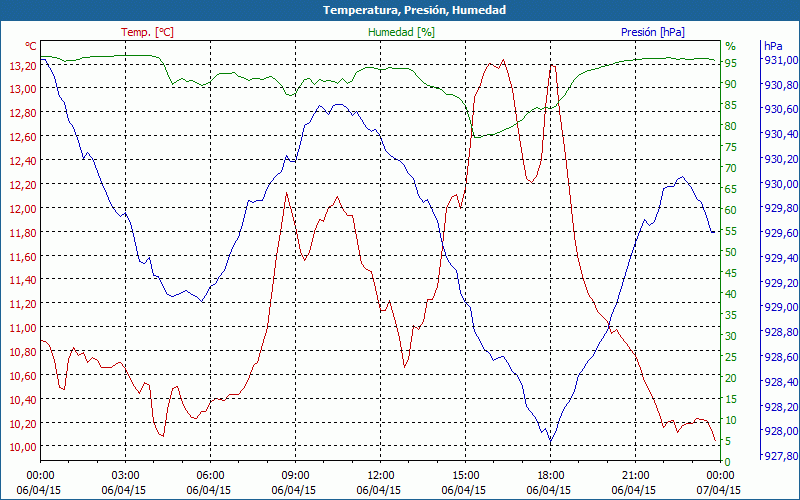This screenshot has width=800, height=500.
Task: Select the green Humedad [%] legend label
Action: [401, 32]
